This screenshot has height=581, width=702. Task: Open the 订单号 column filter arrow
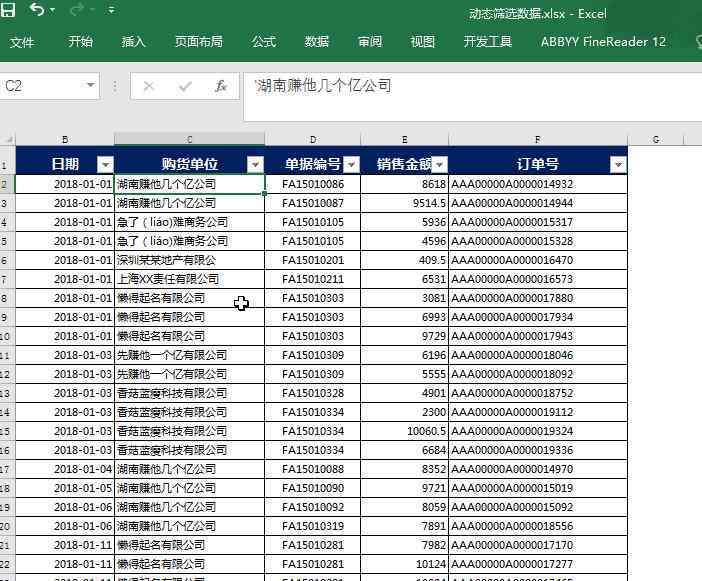pyautogui.click(x=617, y=165)
